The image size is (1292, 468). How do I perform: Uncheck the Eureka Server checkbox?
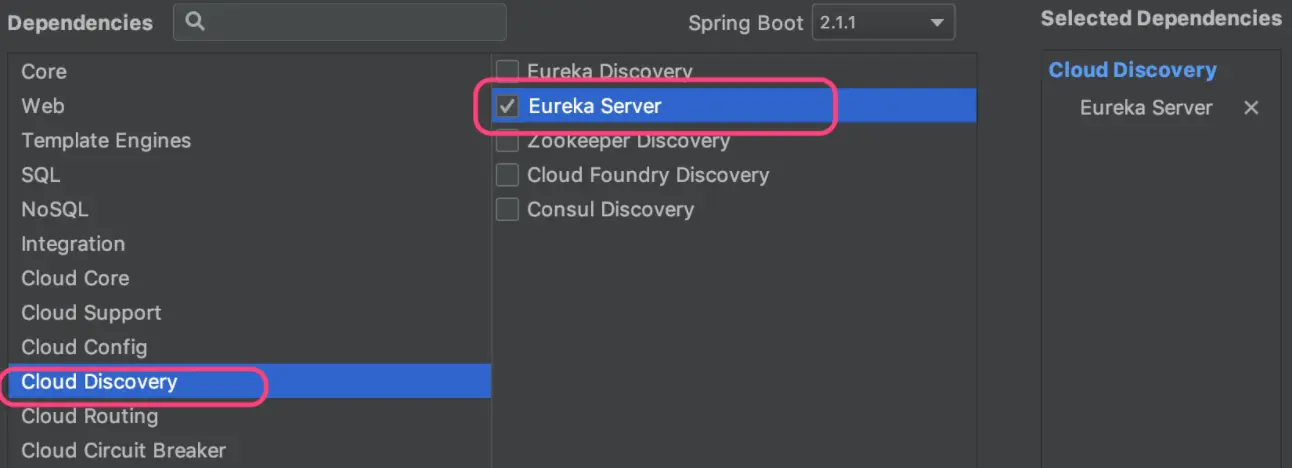tap(508, 106)
